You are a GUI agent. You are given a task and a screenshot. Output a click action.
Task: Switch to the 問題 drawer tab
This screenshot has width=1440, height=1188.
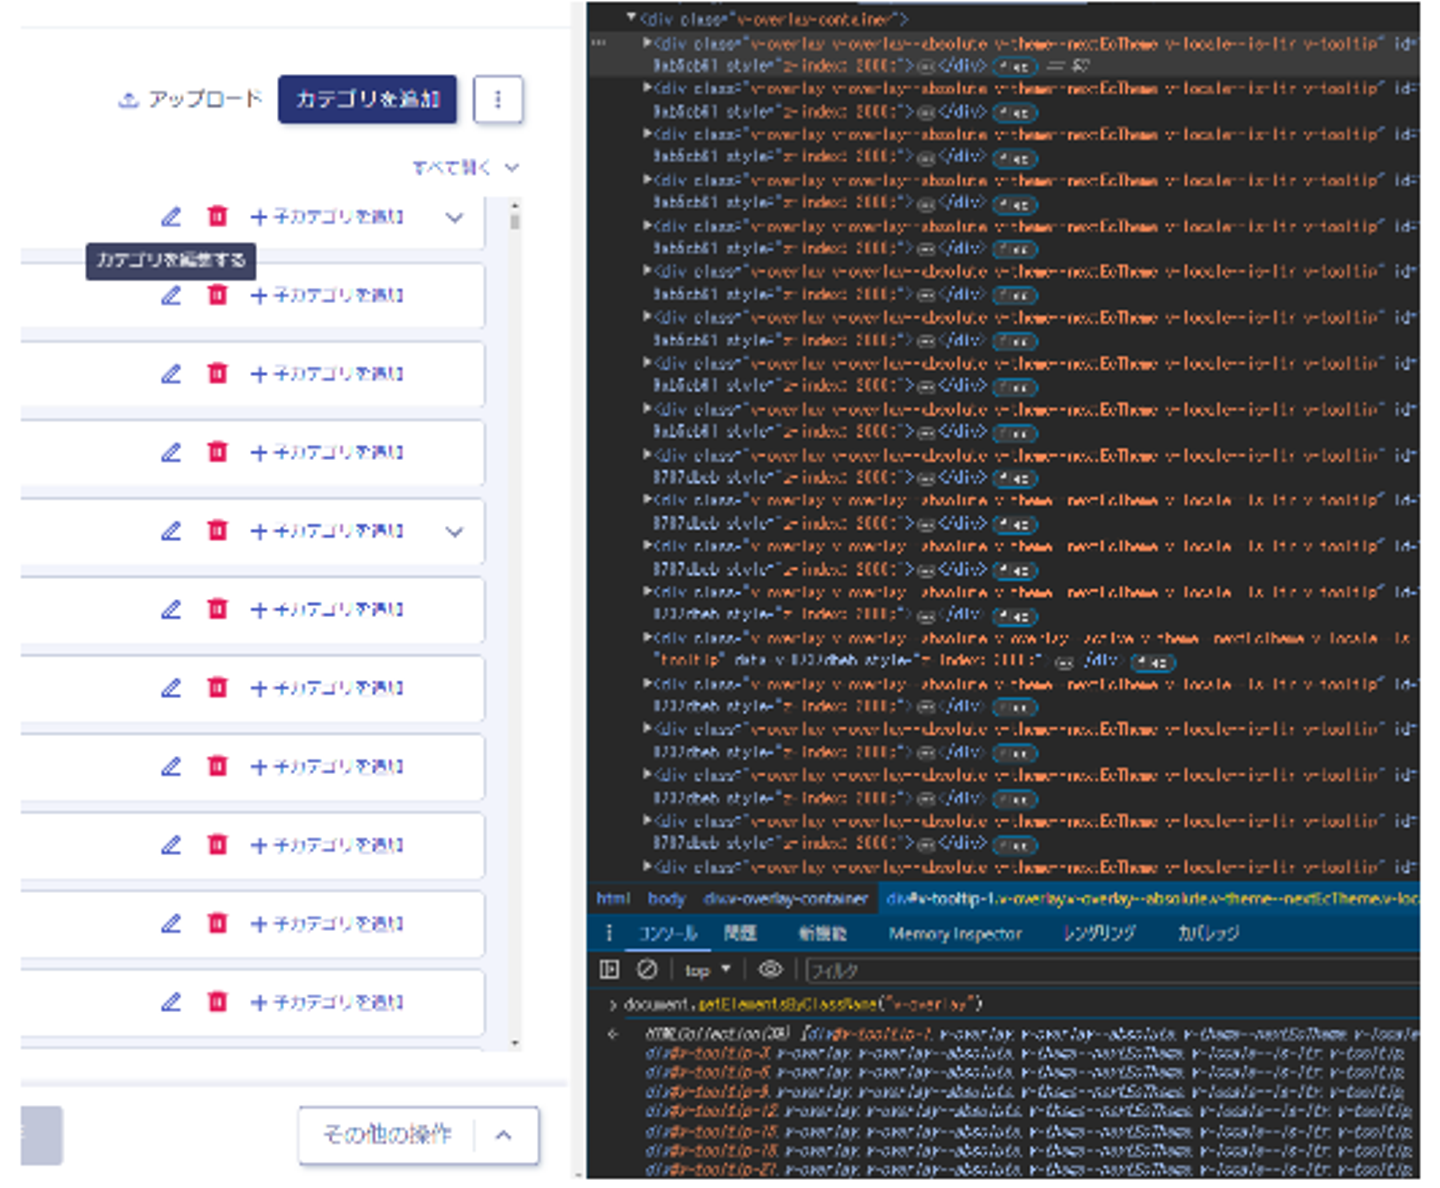tap(740, 933)
